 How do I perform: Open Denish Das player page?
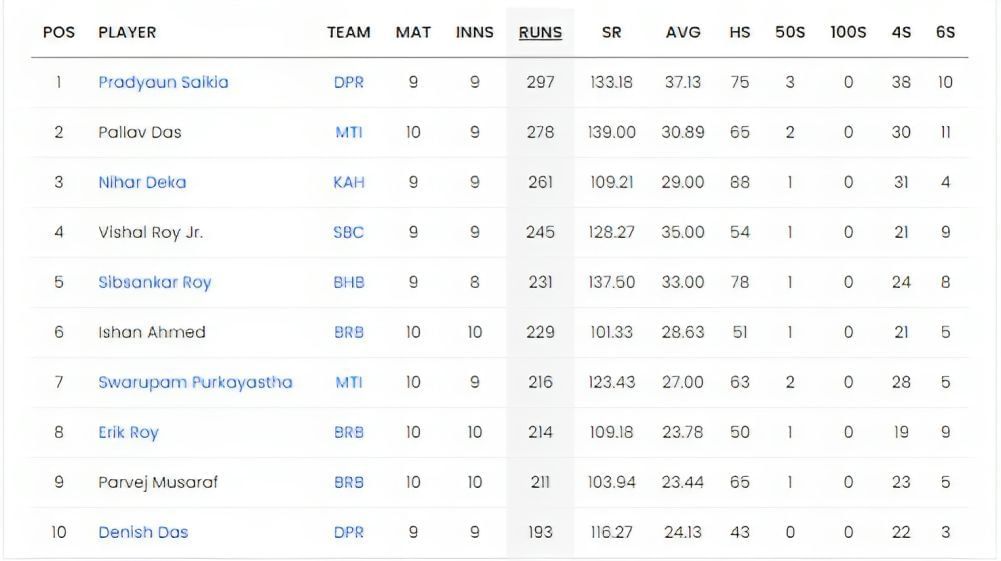point(143,532)
